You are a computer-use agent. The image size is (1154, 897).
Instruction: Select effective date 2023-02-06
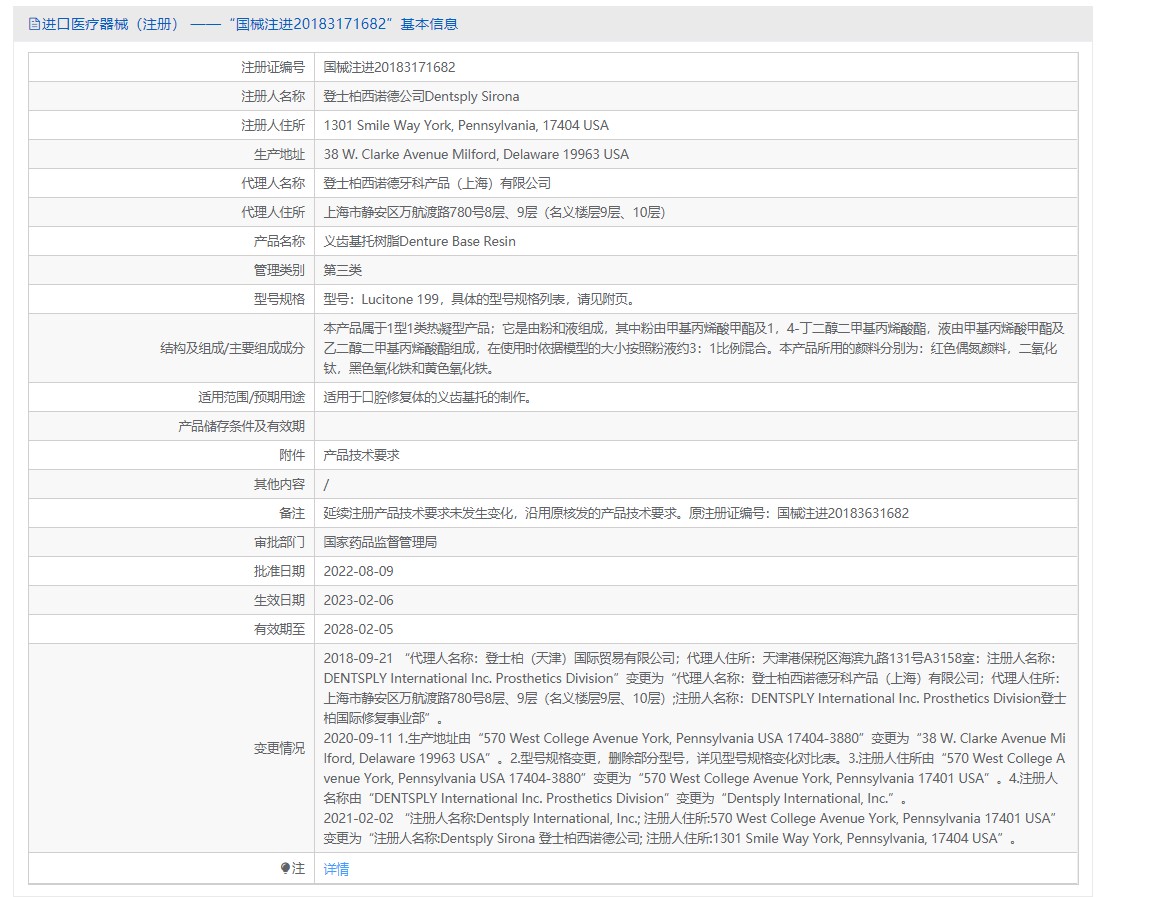(x=358, y=600)
